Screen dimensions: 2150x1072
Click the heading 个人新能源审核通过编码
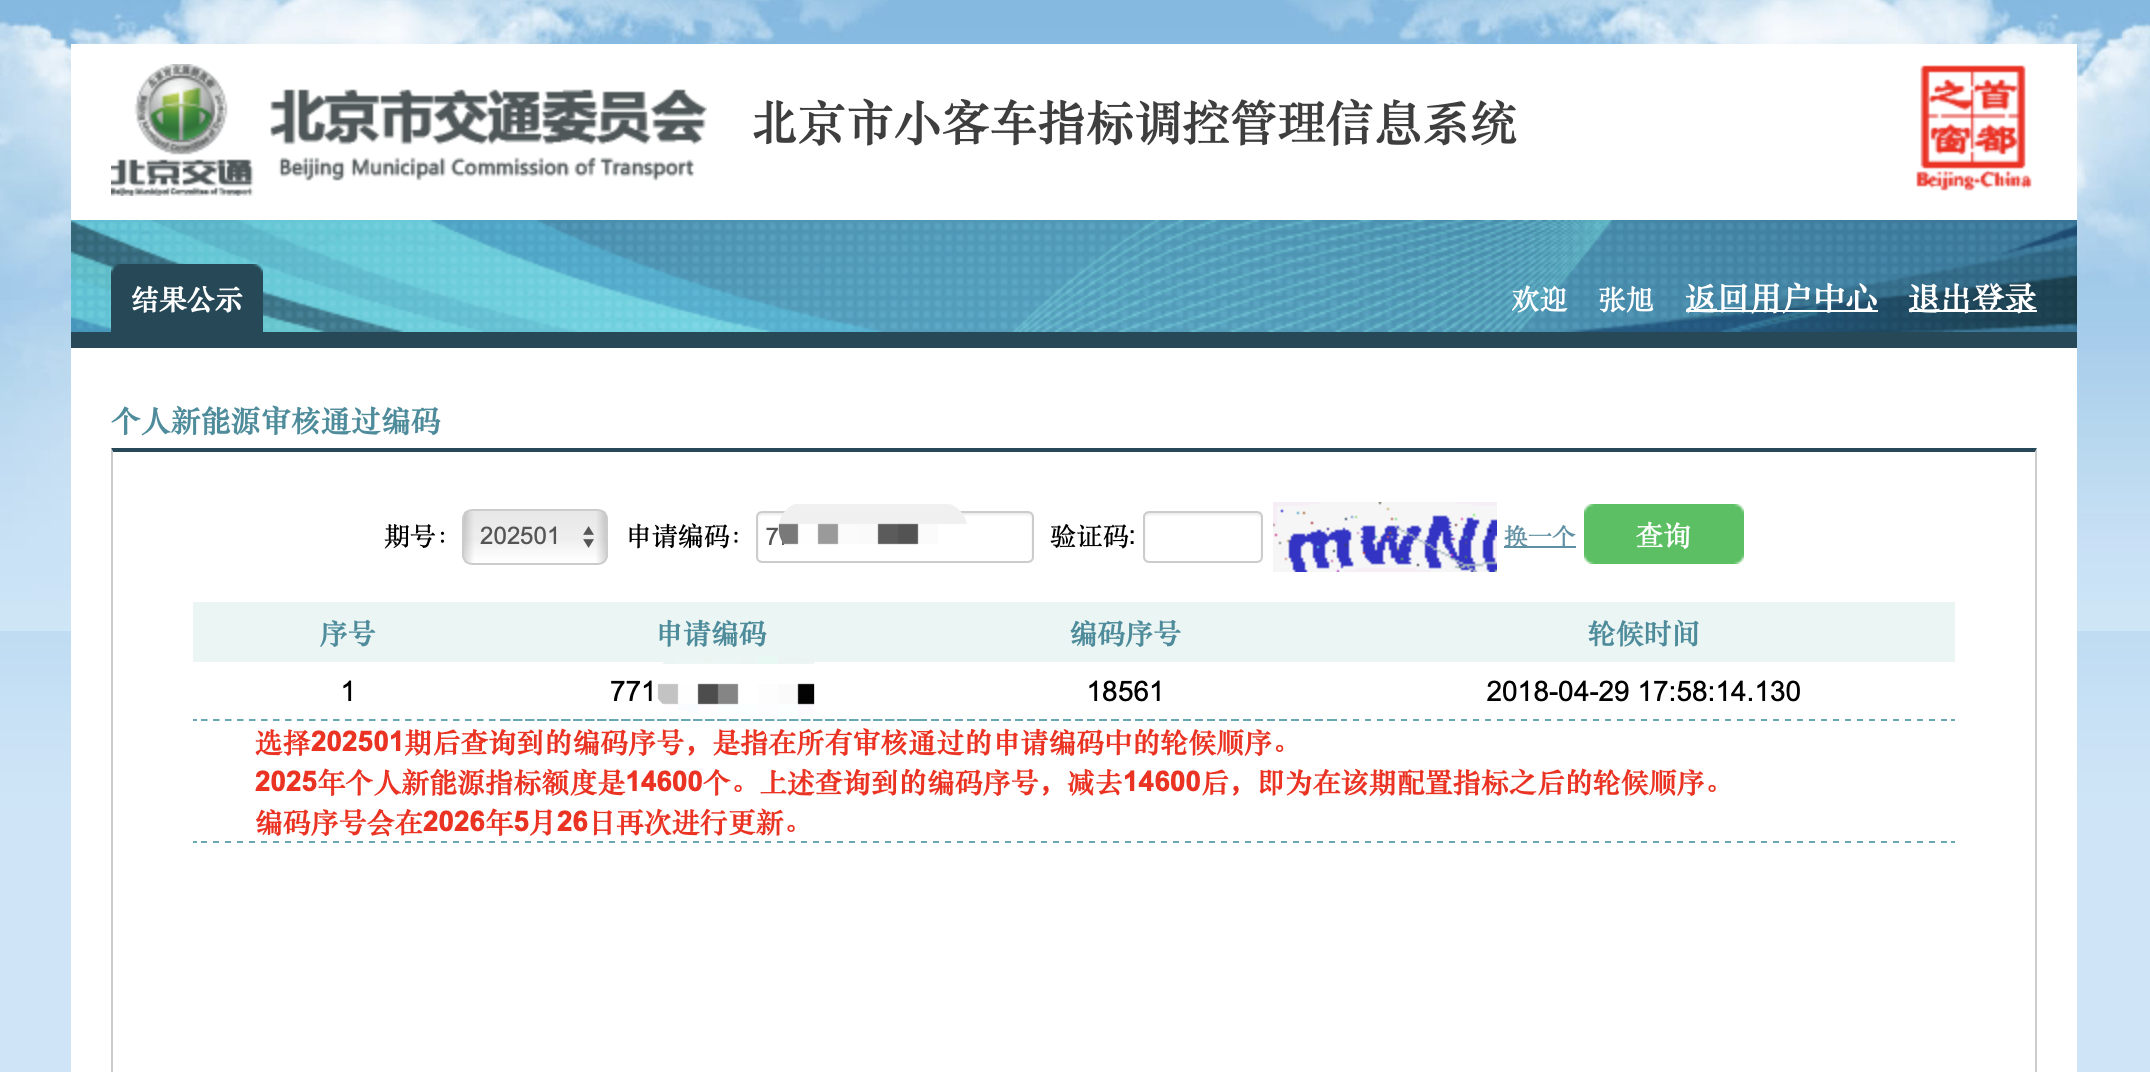click(x=276, y=421)
